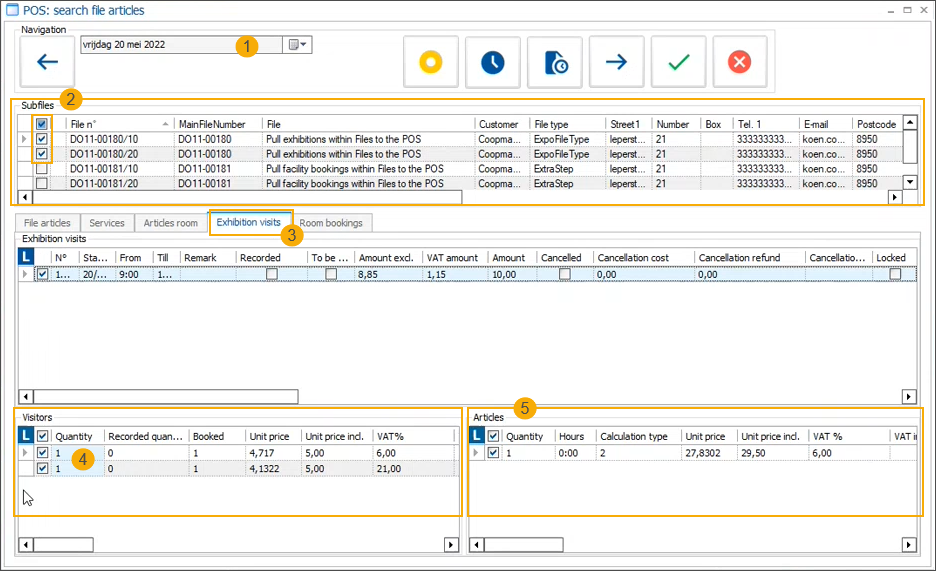Switch to the Room bookings tab
Viewport: 936px width, 571px height.
[333, 222]
